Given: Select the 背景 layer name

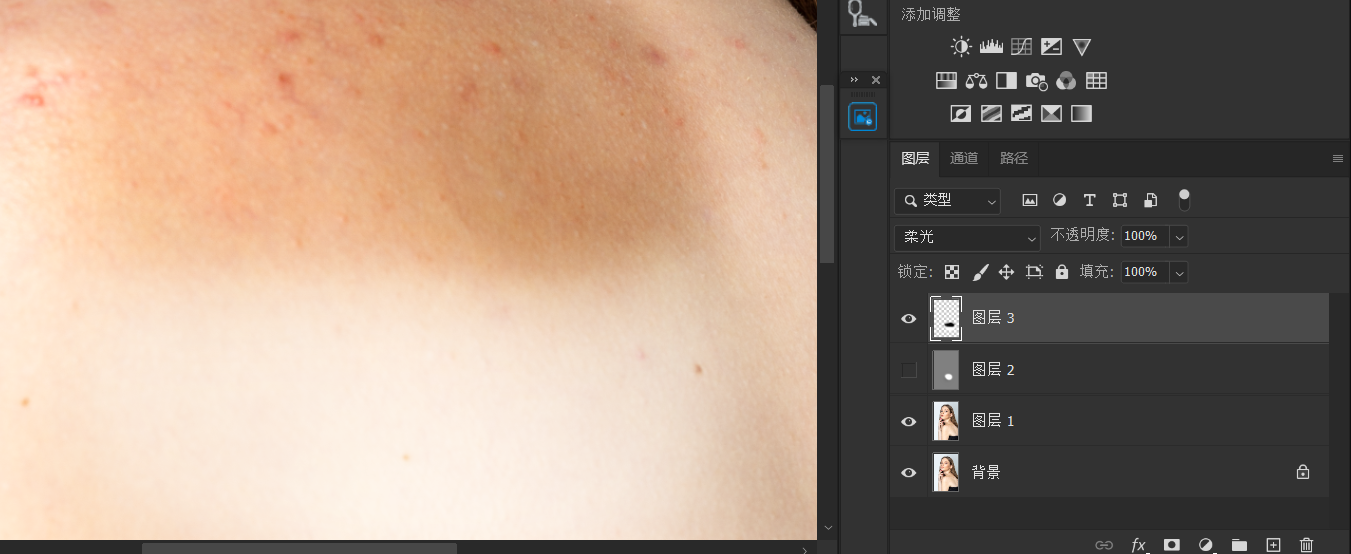Looking at the screenshot, I should tap(986, 472).
